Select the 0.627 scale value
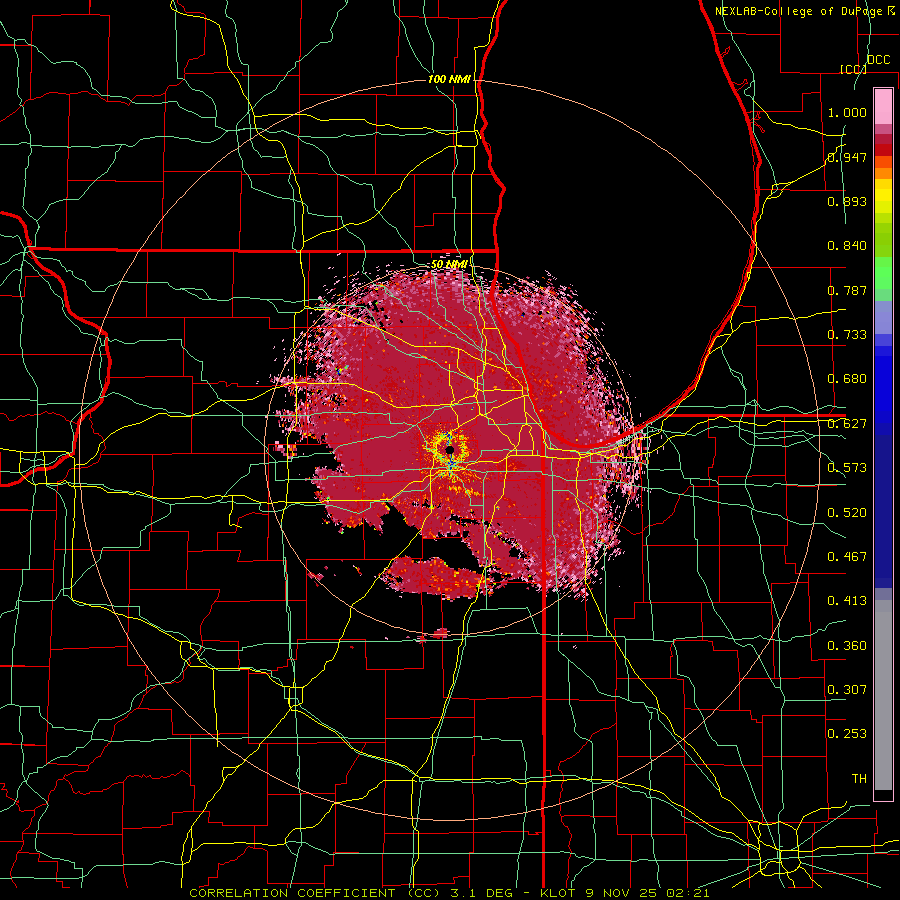The image size is (900, 900). [x=847, y=424]
